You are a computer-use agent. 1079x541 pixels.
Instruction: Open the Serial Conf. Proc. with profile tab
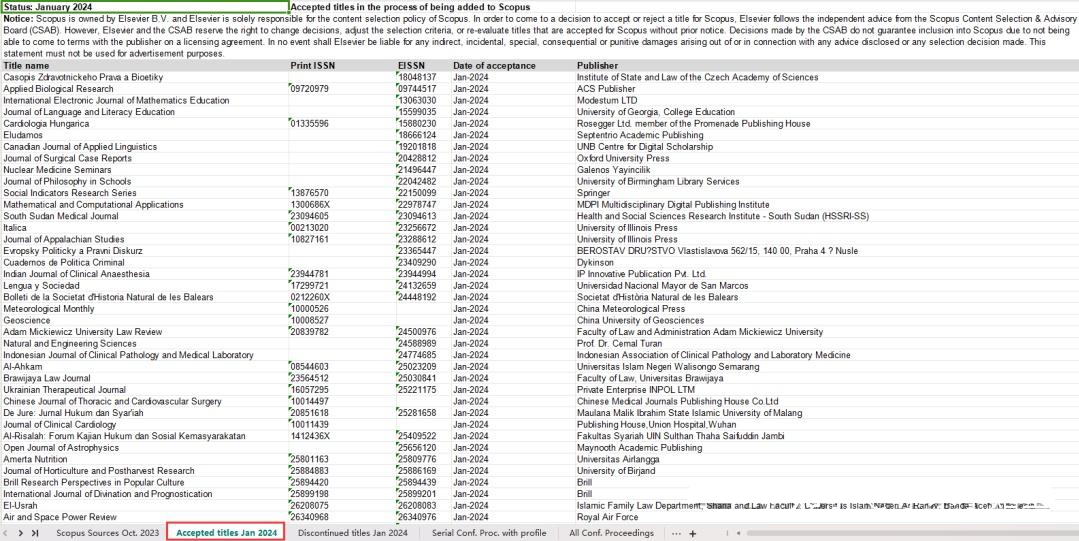pyautogui.click(x=489, y=533)
